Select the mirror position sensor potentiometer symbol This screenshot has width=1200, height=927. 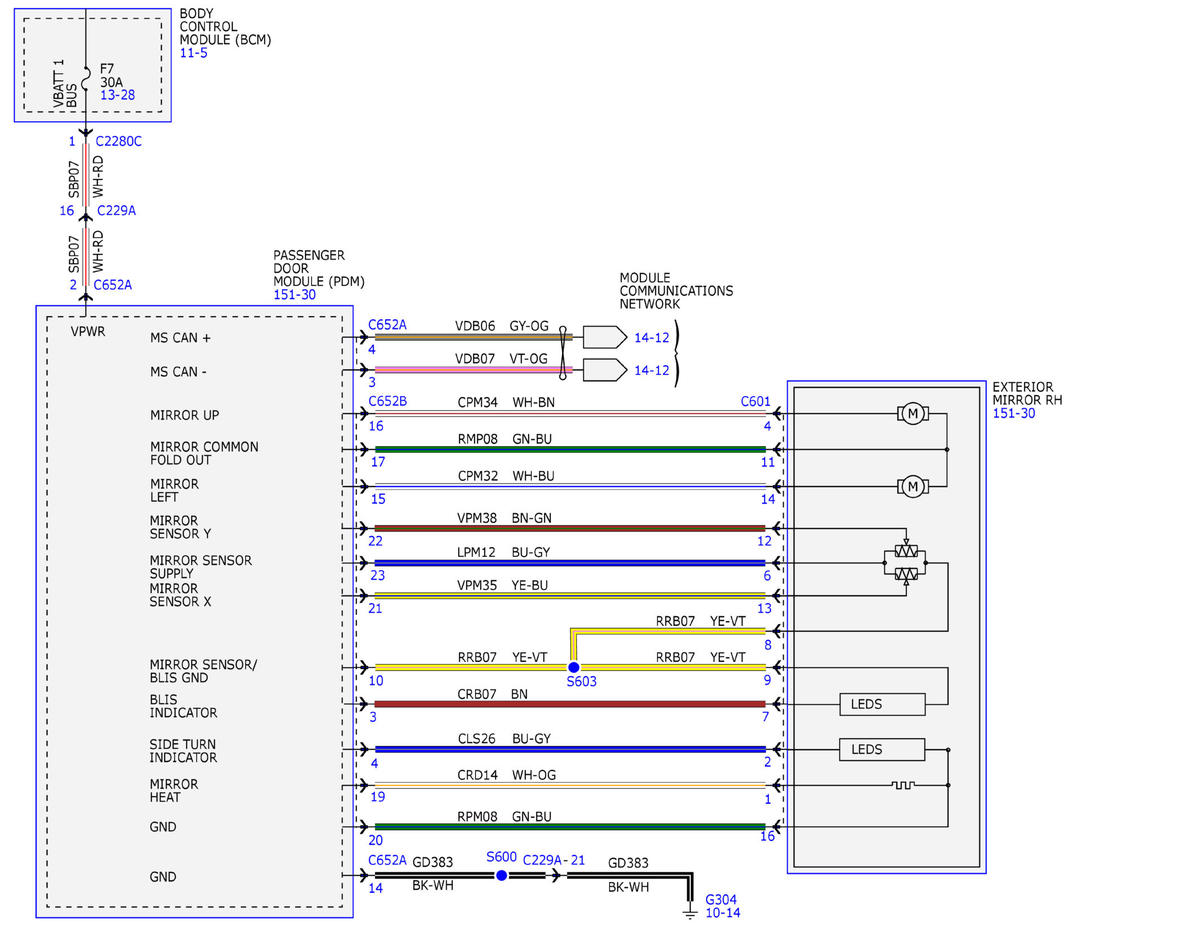pos(906,563)
